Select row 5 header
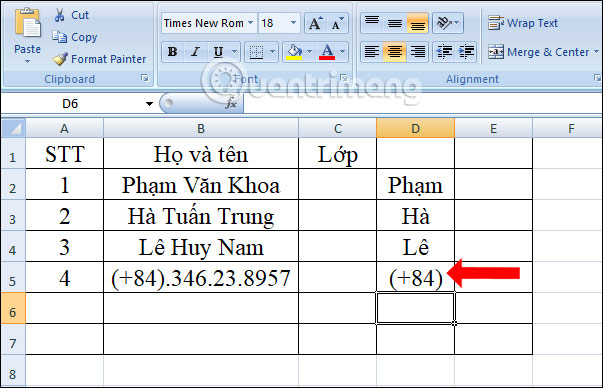 13,278
